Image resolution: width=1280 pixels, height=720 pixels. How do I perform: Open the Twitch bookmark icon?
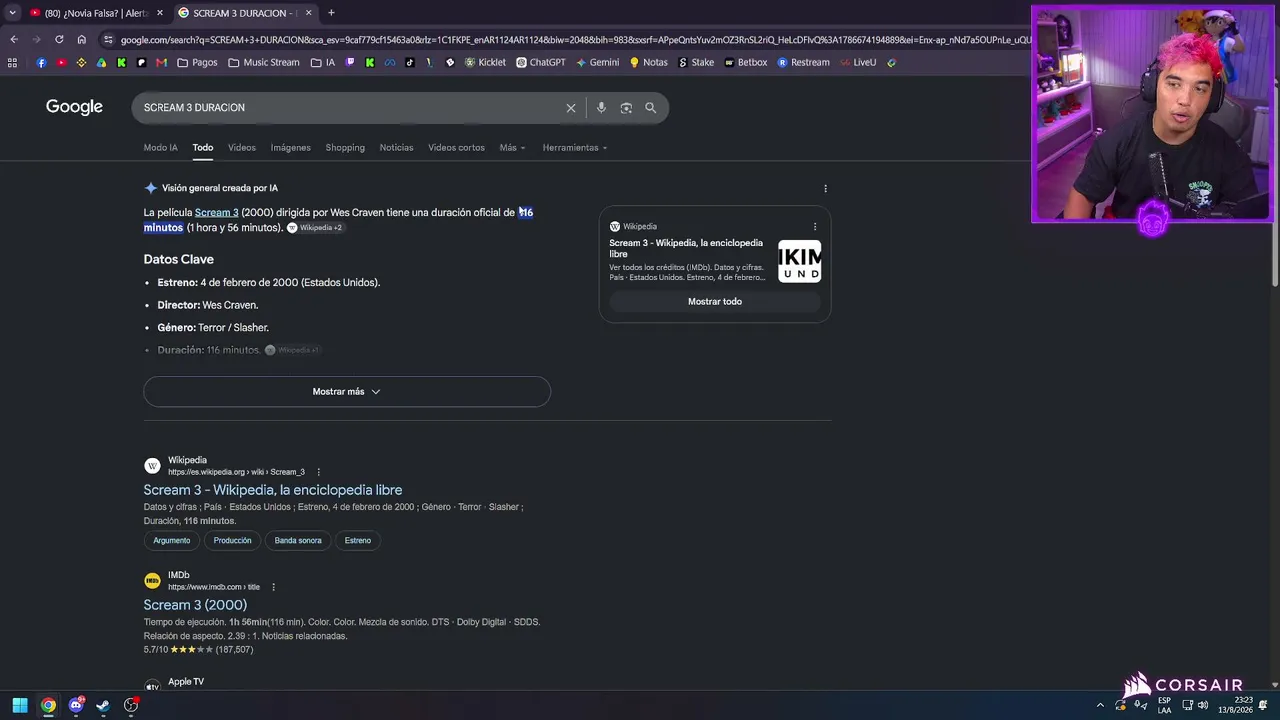(350, 62)
